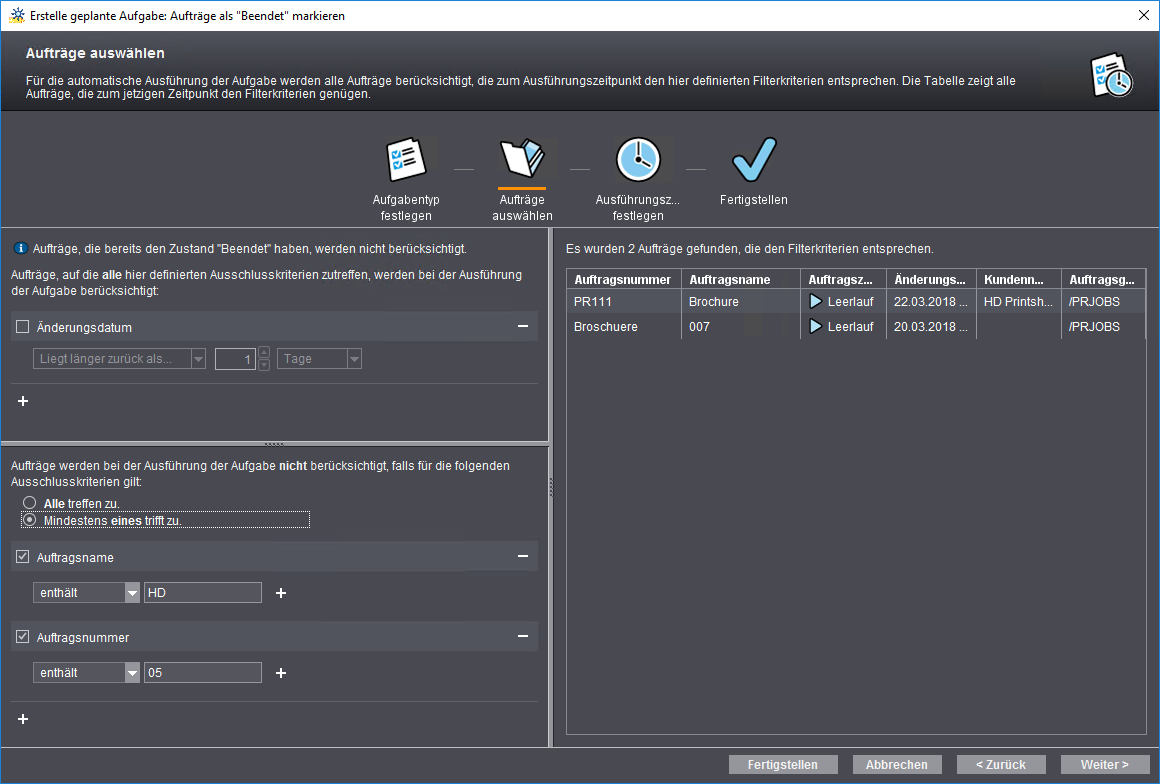Enable the Änderungsdatum checkbox
The image size is (1160, 784).
click(x=23, y=327)
